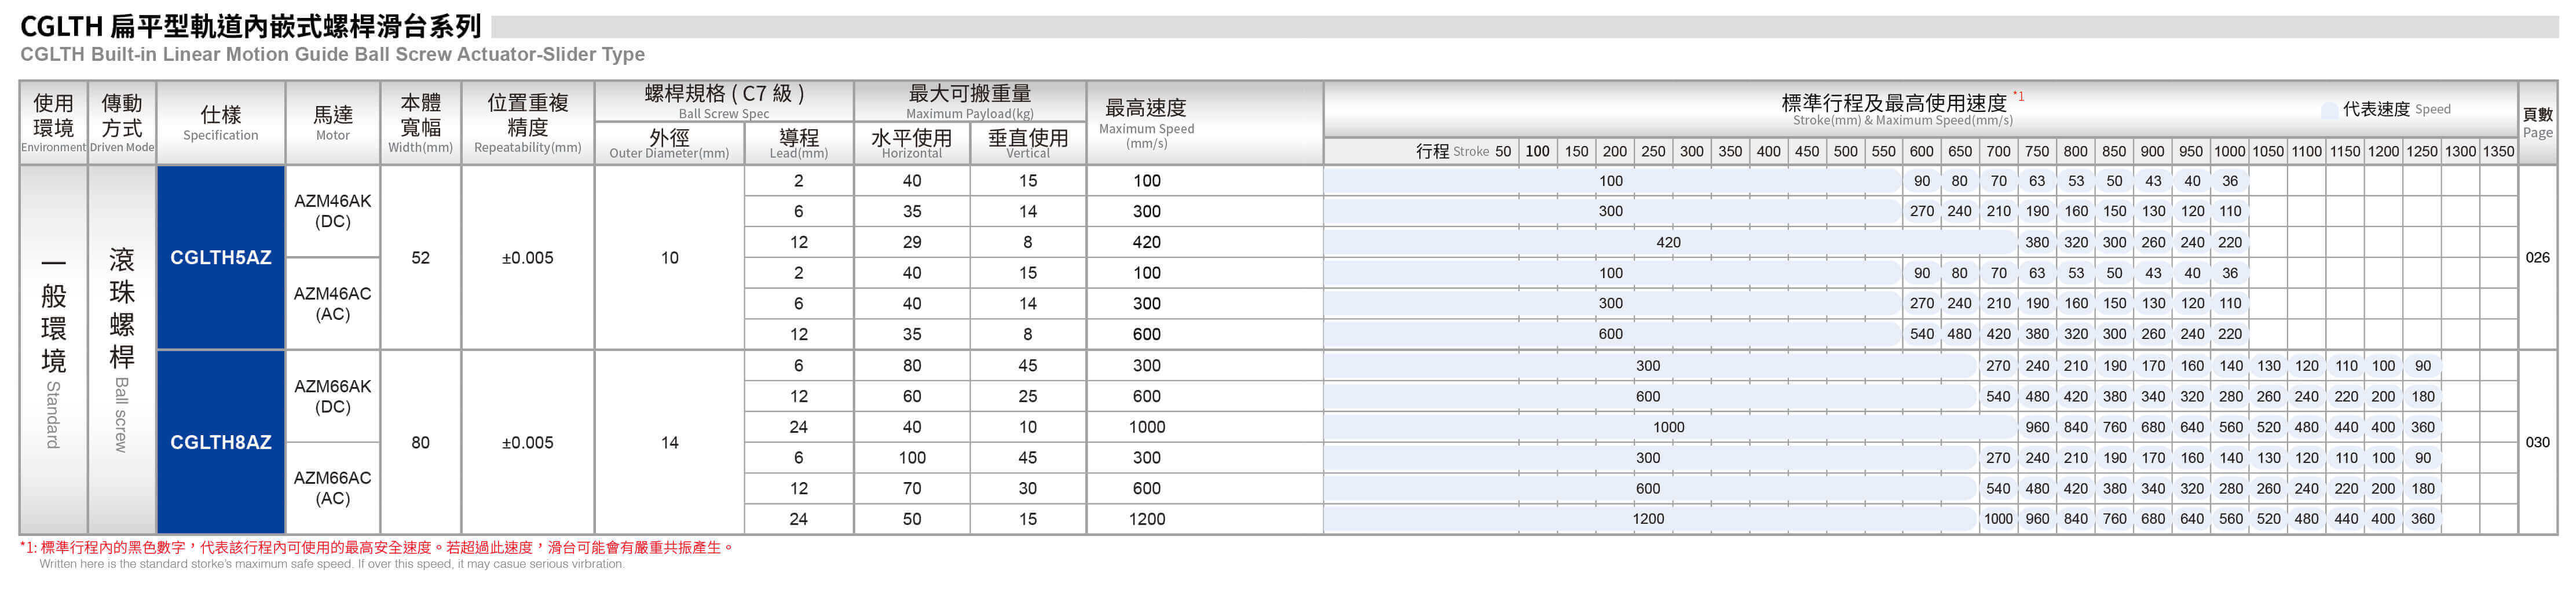The height and width of the screenshot is (591, 2576).
Task: Select the "傳動方式 Driven Mode" column header
Action: point(122,123)
